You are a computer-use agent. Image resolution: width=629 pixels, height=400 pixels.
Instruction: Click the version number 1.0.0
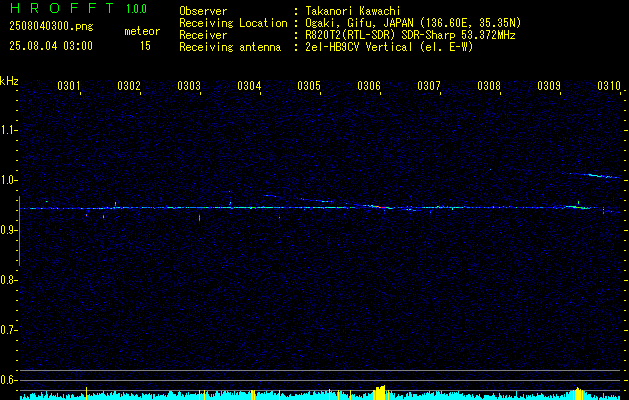point(136,9)
